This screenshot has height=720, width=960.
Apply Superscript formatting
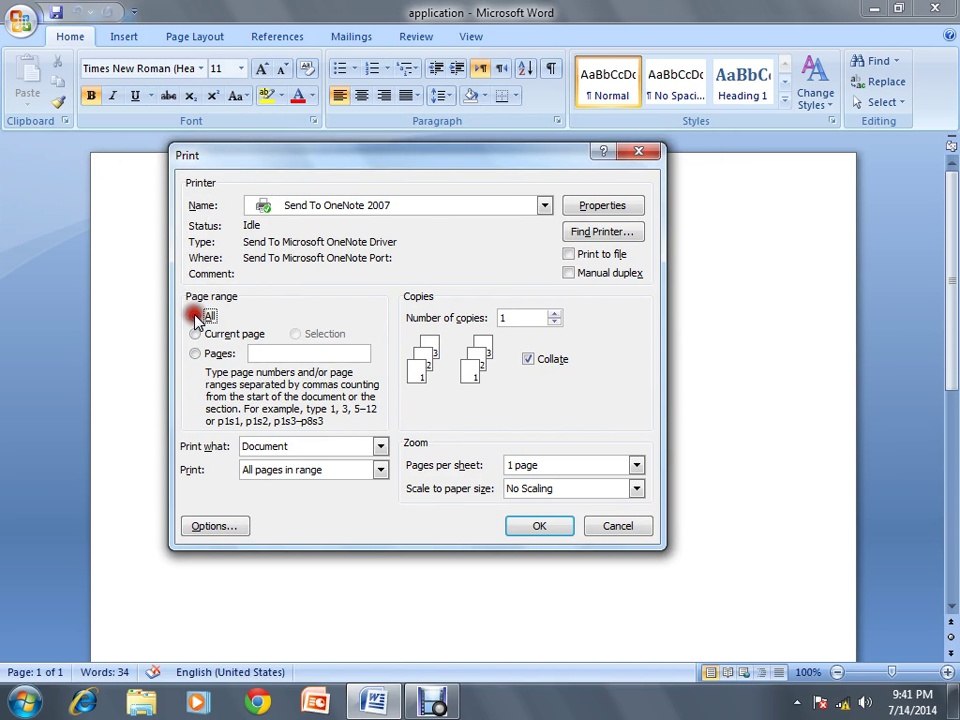click(212, 96)
